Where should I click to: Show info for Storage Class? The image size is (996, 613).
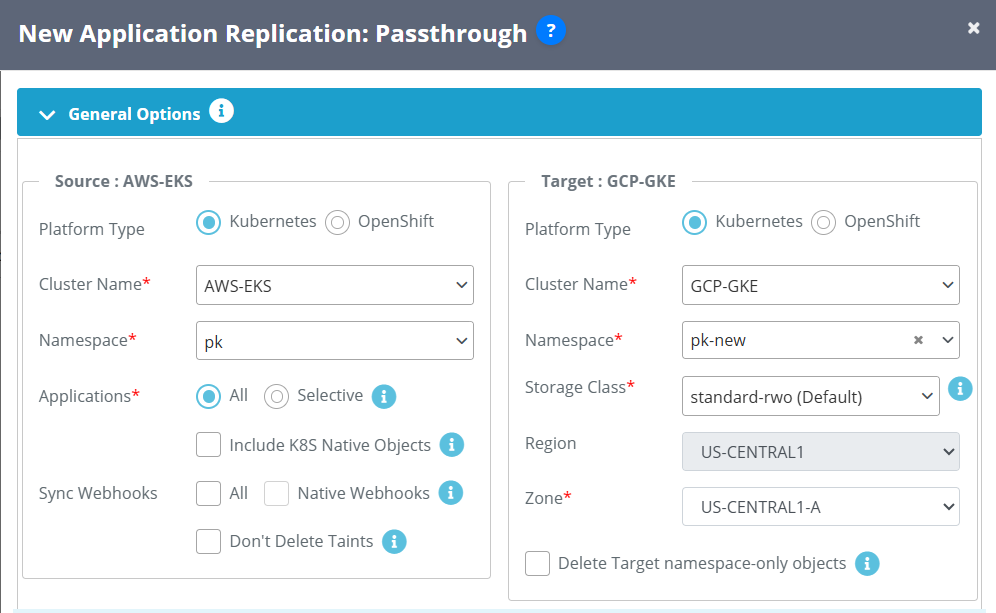point(960,388)
